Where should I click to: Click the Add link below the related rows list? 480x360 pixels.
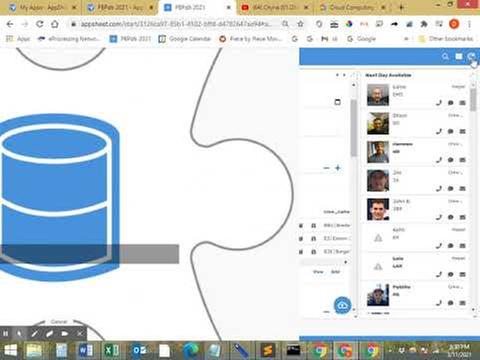[335, 272]
